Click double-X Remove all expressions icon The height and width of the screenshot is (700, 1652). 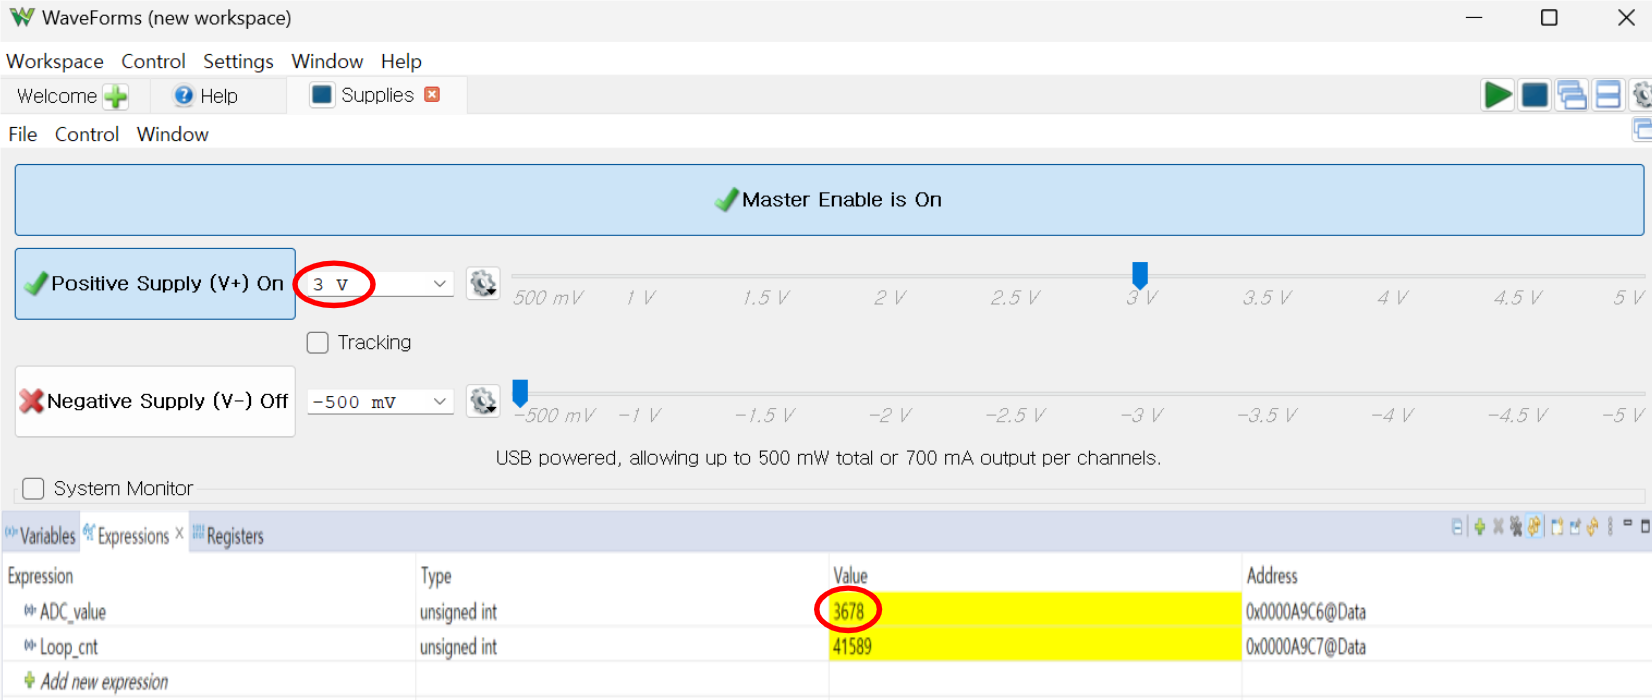(1516, 527)
